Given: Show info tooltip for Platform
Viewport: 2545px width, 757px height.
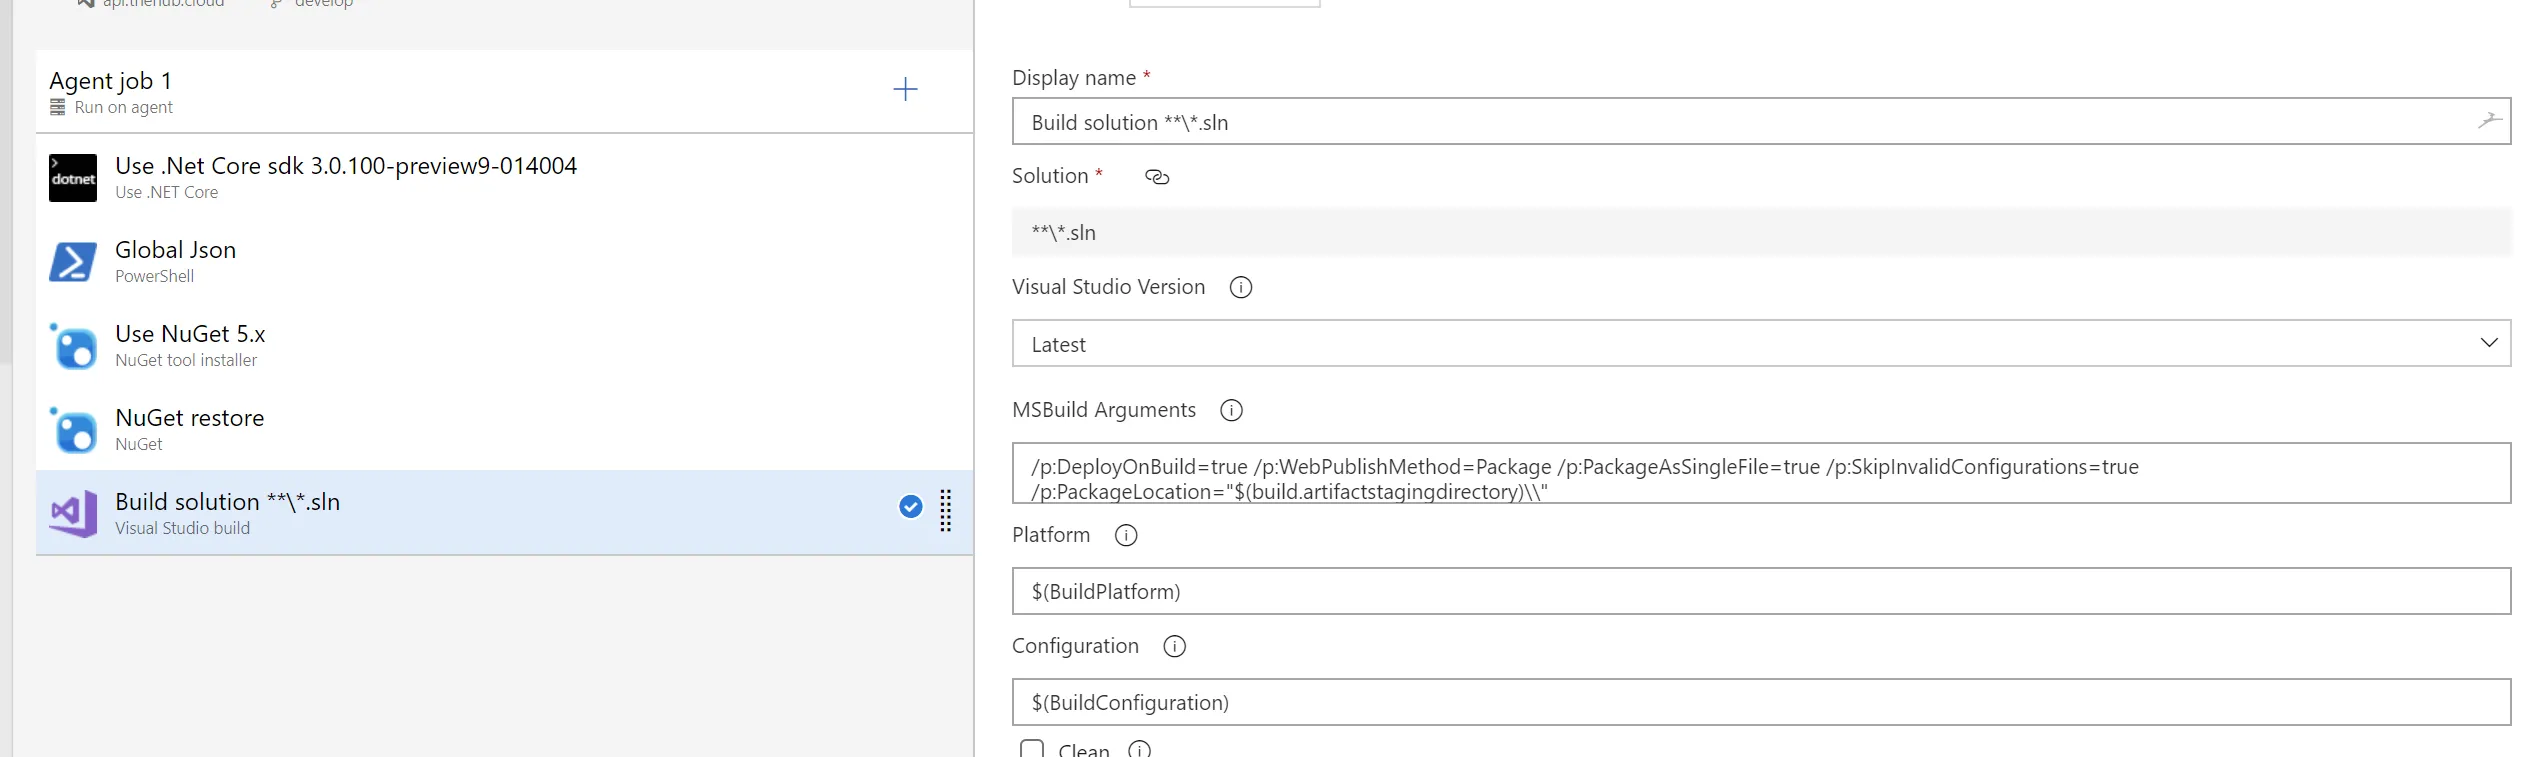Looking at the screenshot, I should tap(1126, 536).
